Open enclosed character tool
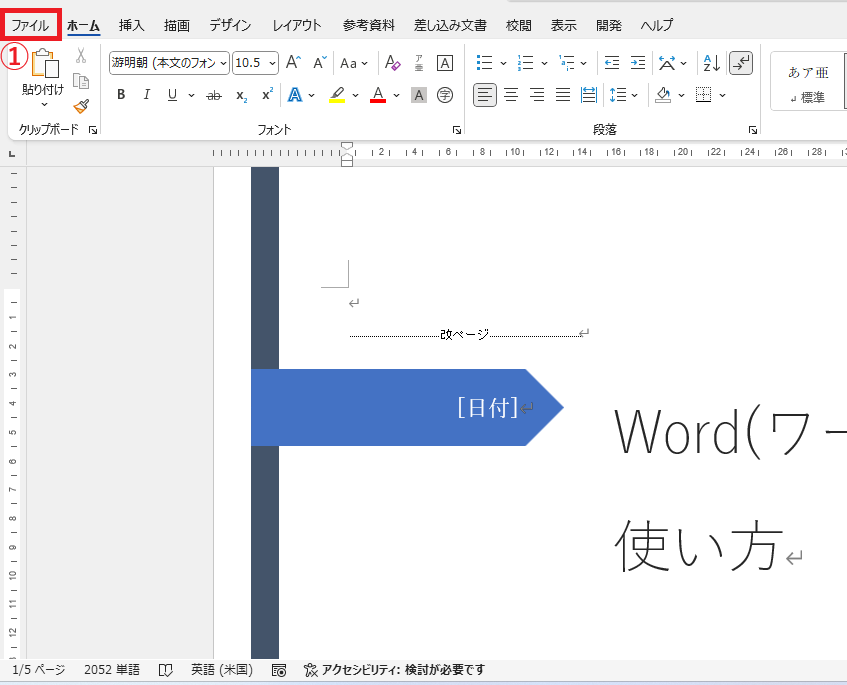The image size is (847, 685). [x=445, y=96]
